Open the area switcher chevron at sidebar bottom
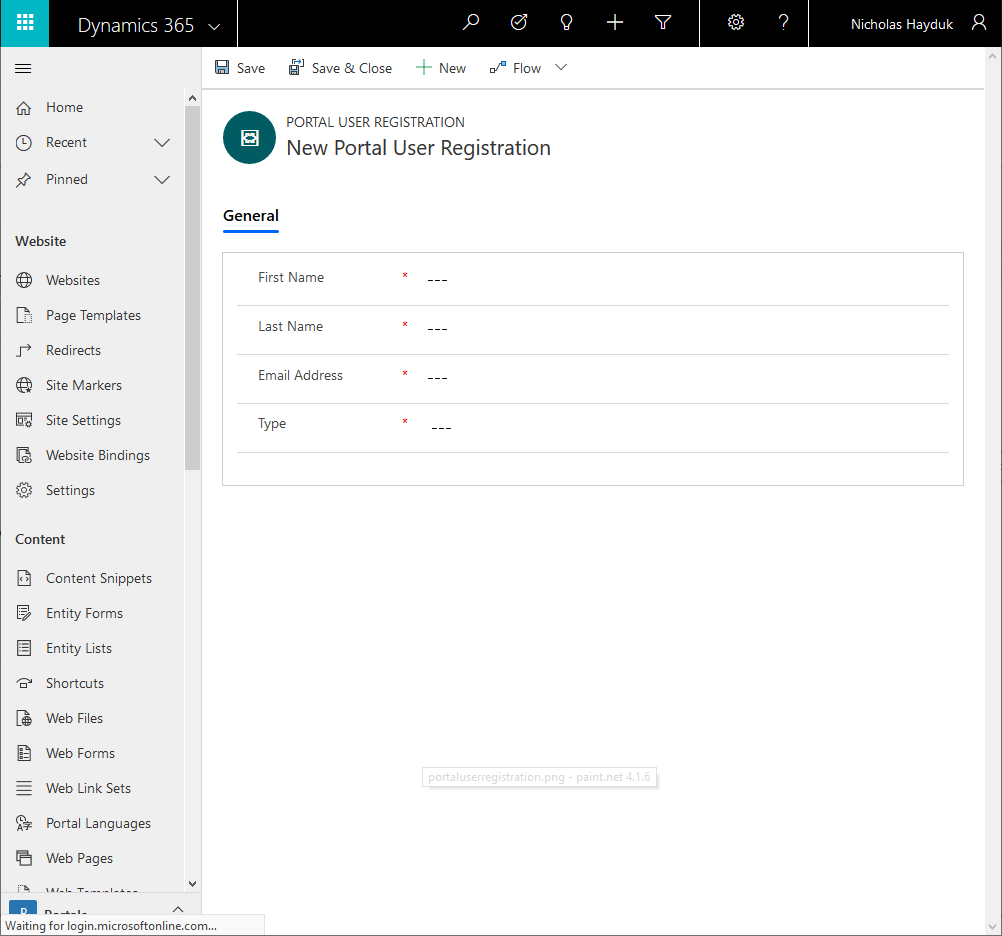 tap(178, 909)
